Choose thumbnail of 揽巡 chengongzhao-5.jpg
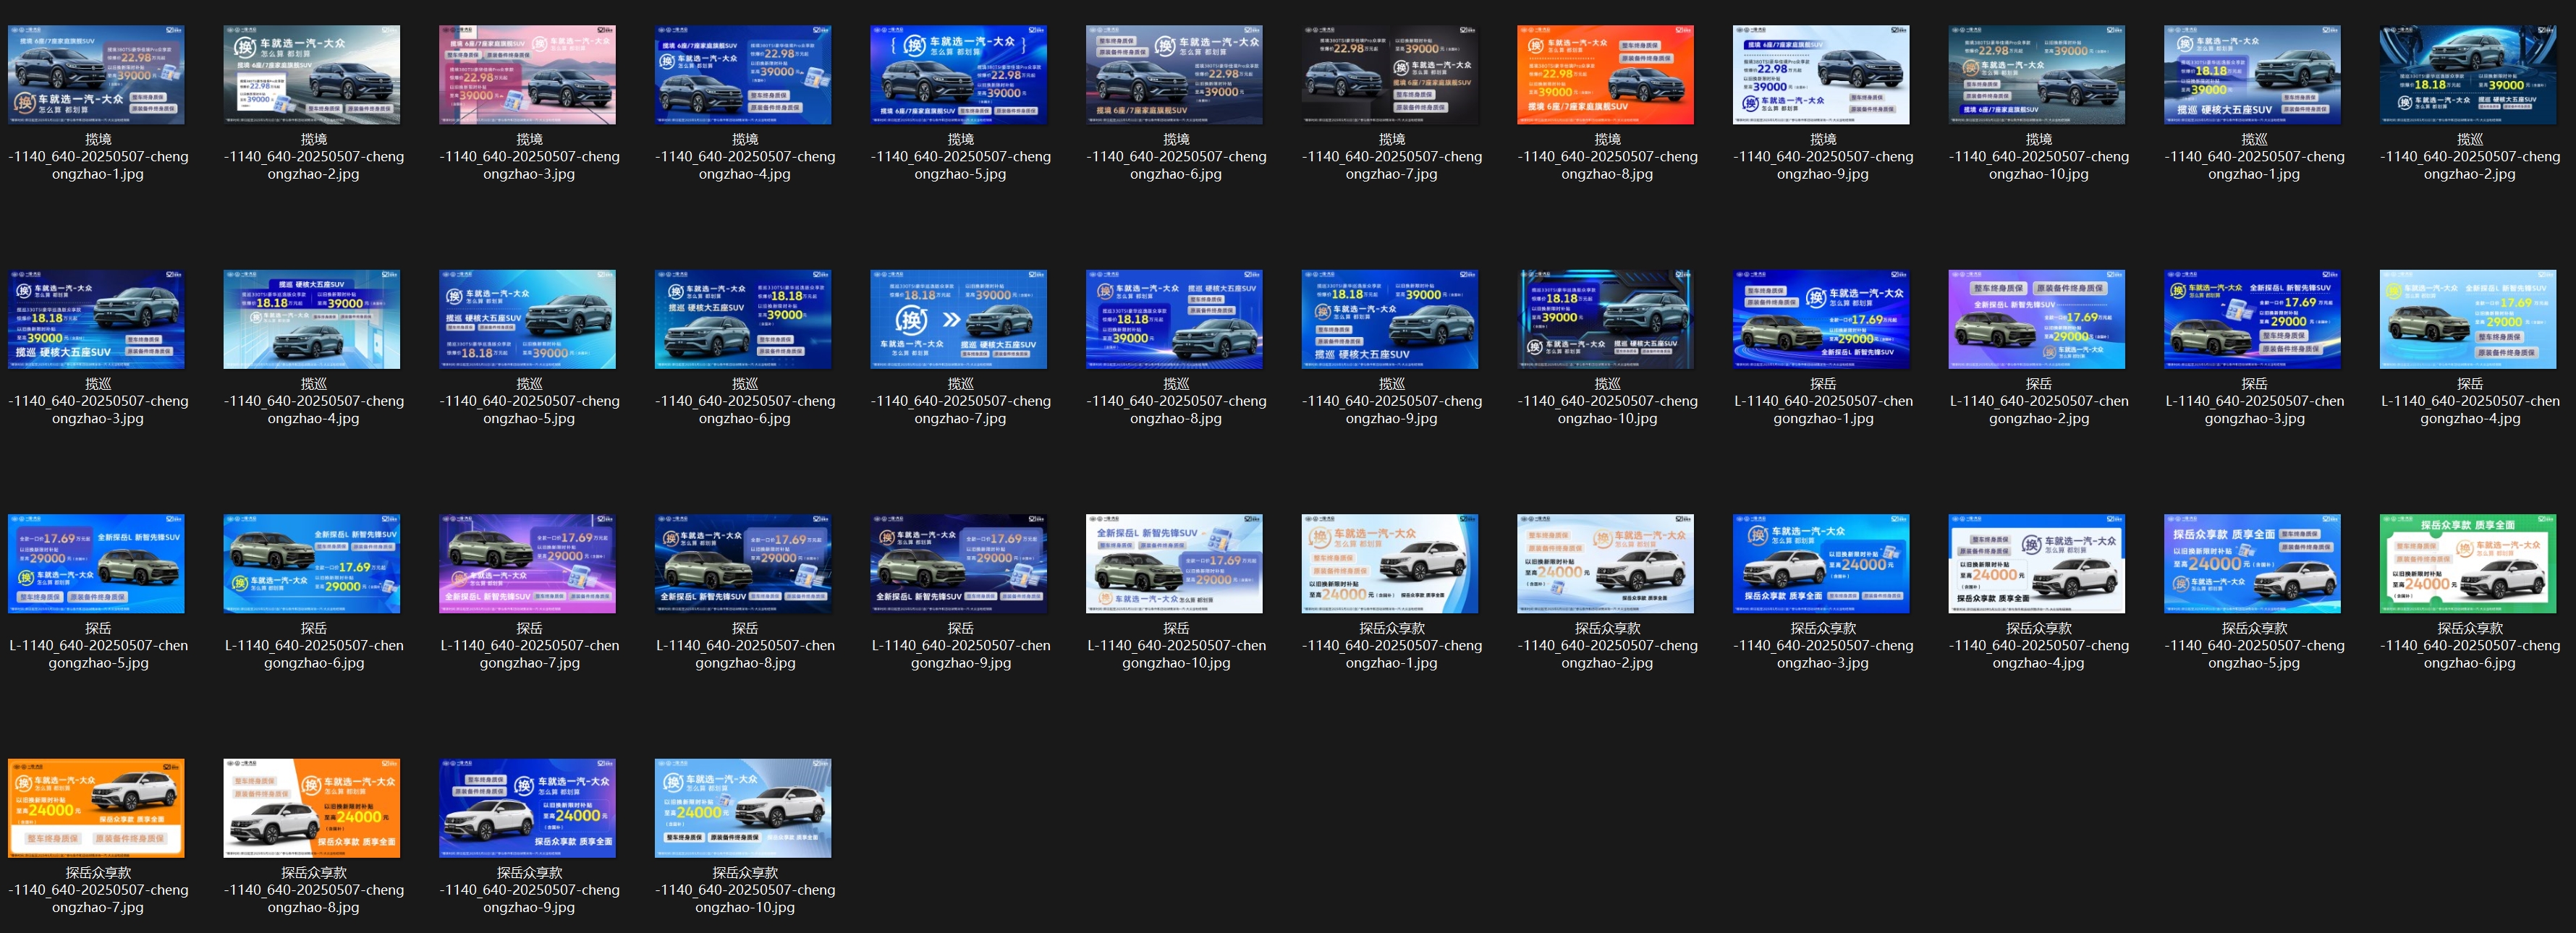 pos(528,319)
